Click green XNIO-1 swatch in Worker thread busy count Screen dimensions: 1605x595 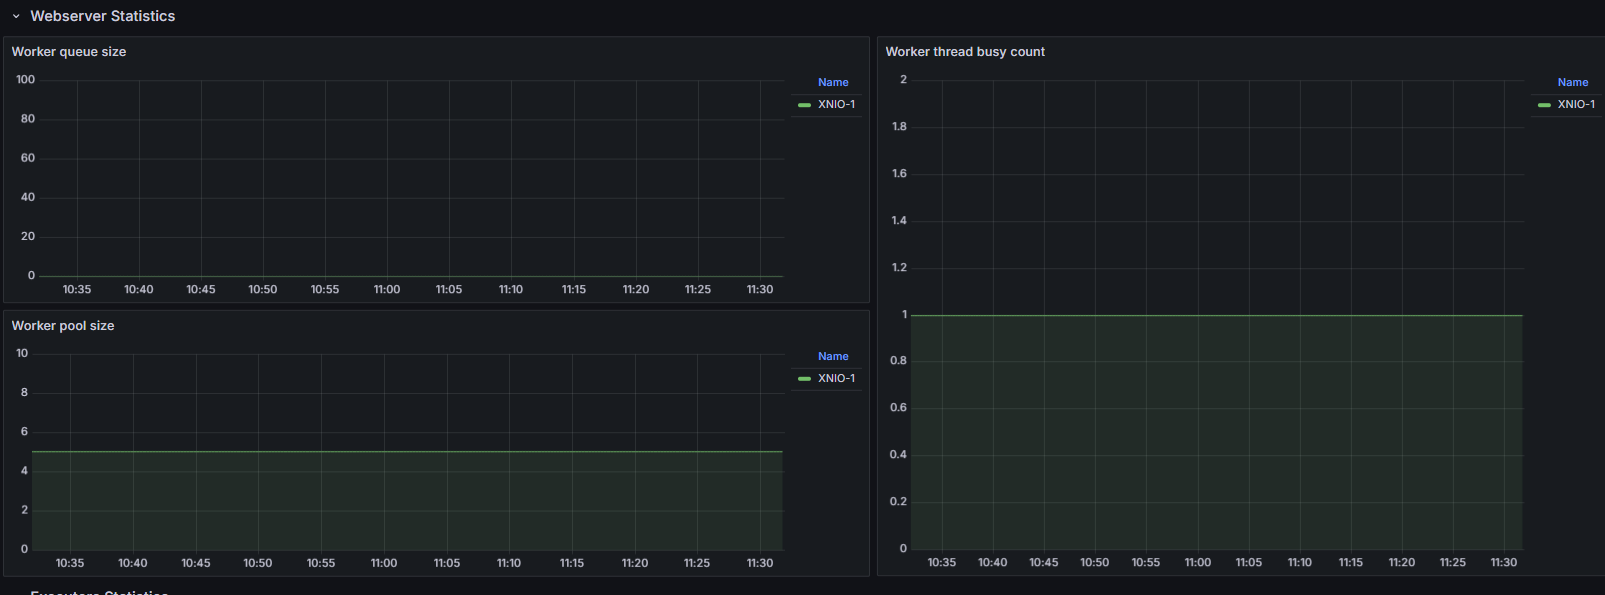click(1544, 105)
